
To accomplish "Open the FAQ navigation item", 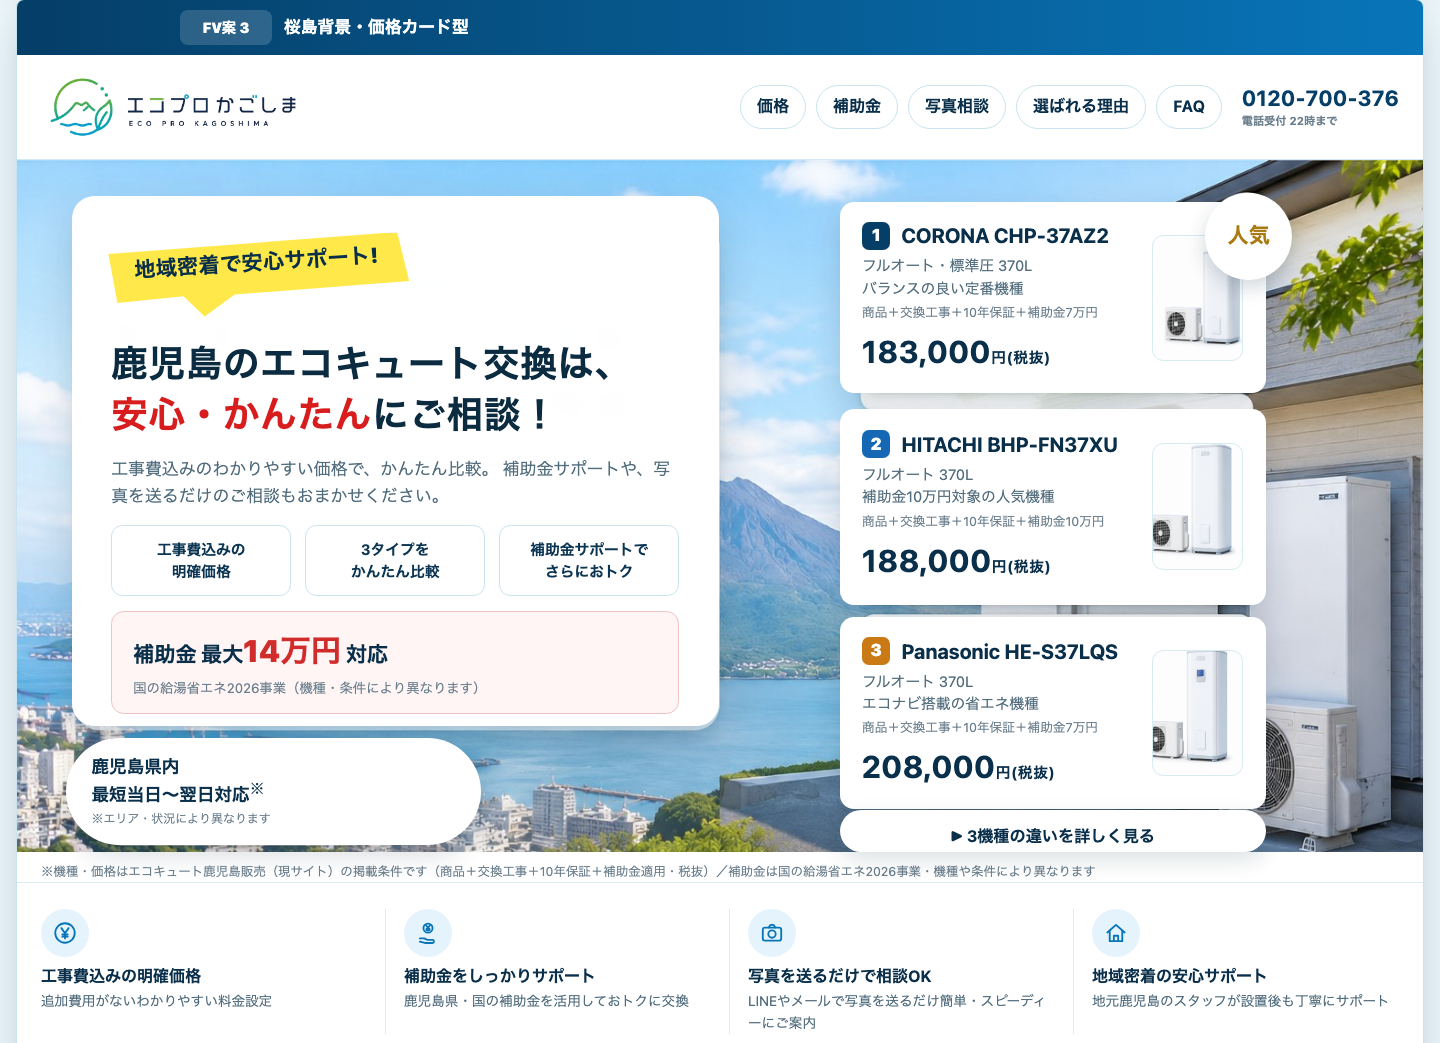I will point(1189,107).
